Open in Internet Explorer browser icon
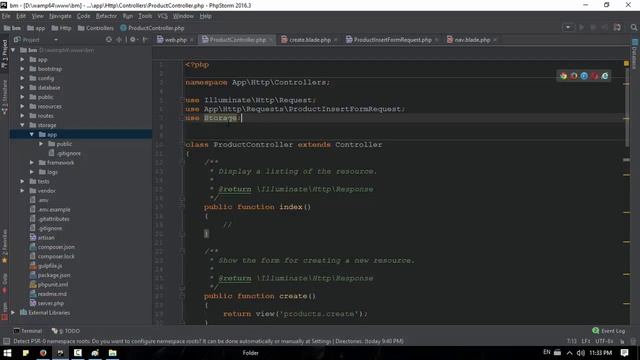Image resolution: width=640 pixels, height=360 pixels. coord(605,76)
